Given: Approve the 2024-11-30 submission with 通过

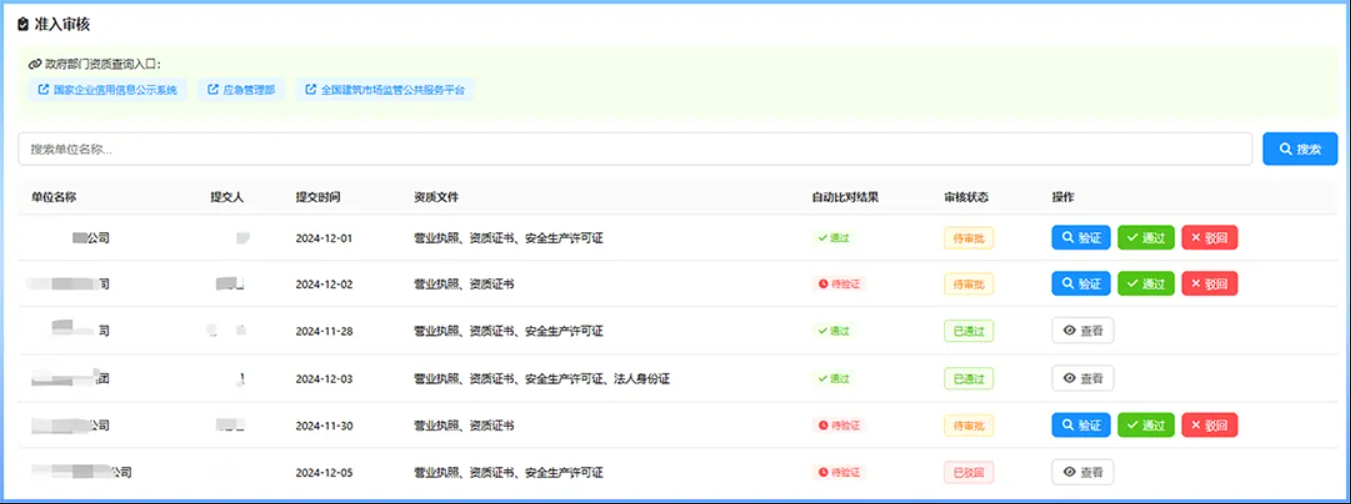Looking at the screenshot, I should click(1145, 425).
